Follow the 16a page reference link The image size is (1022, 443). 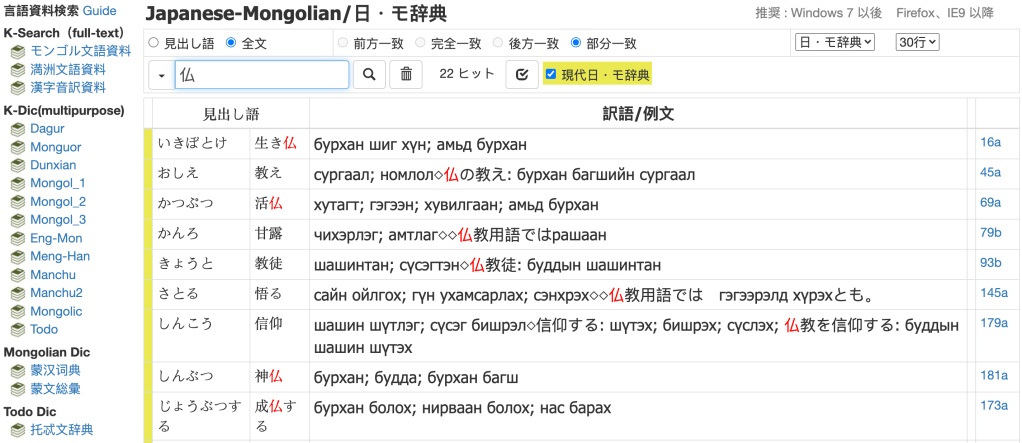(x=990, y=142)
